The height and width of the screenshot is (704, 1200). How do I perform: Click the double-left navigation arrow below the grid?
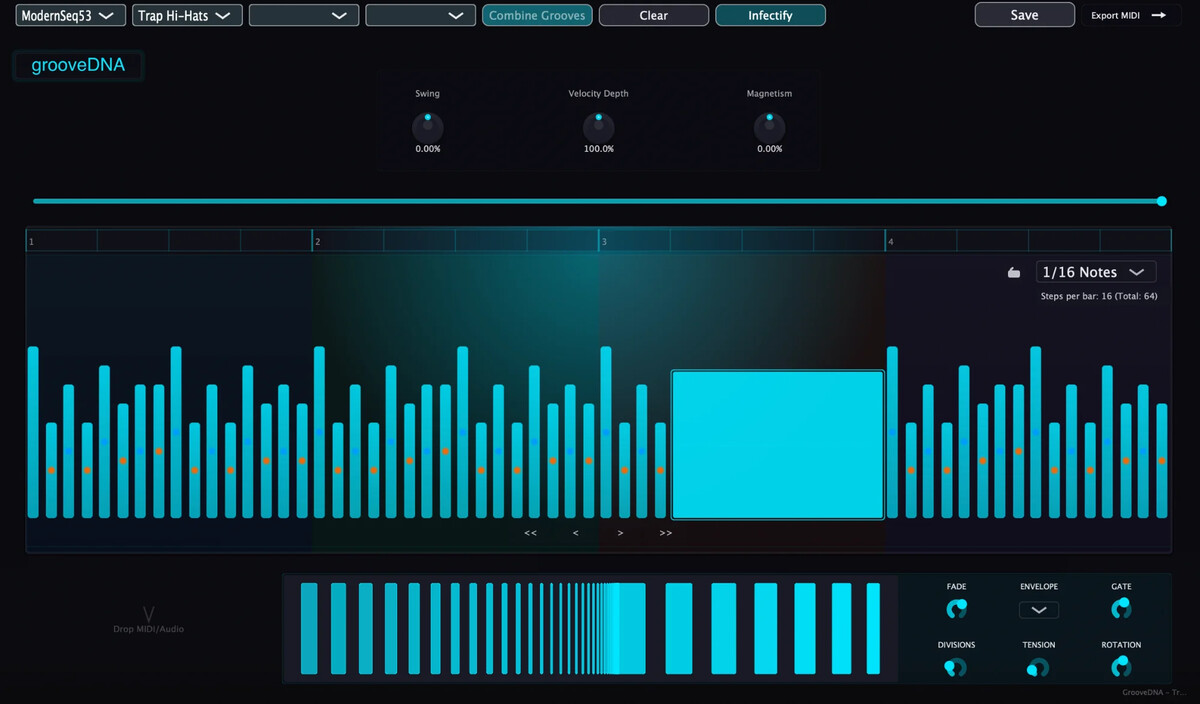pos(530,533)
